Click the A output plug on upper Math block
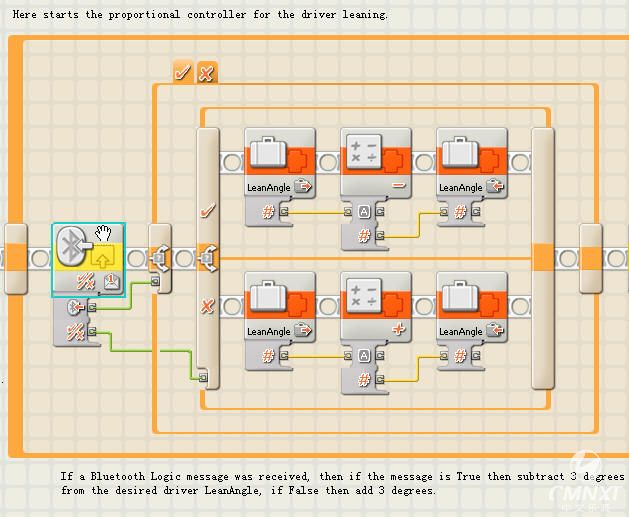This screenshot has height=517, width=629. [380, 212]
